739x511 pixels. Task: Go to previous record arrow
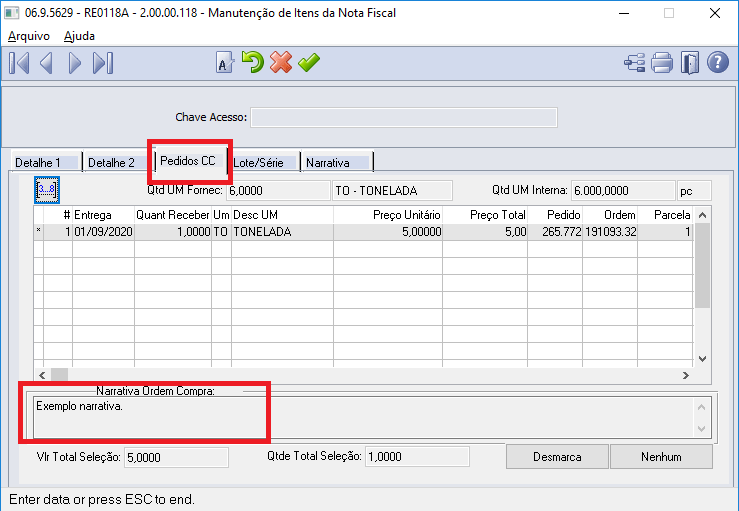coord(46,63)
